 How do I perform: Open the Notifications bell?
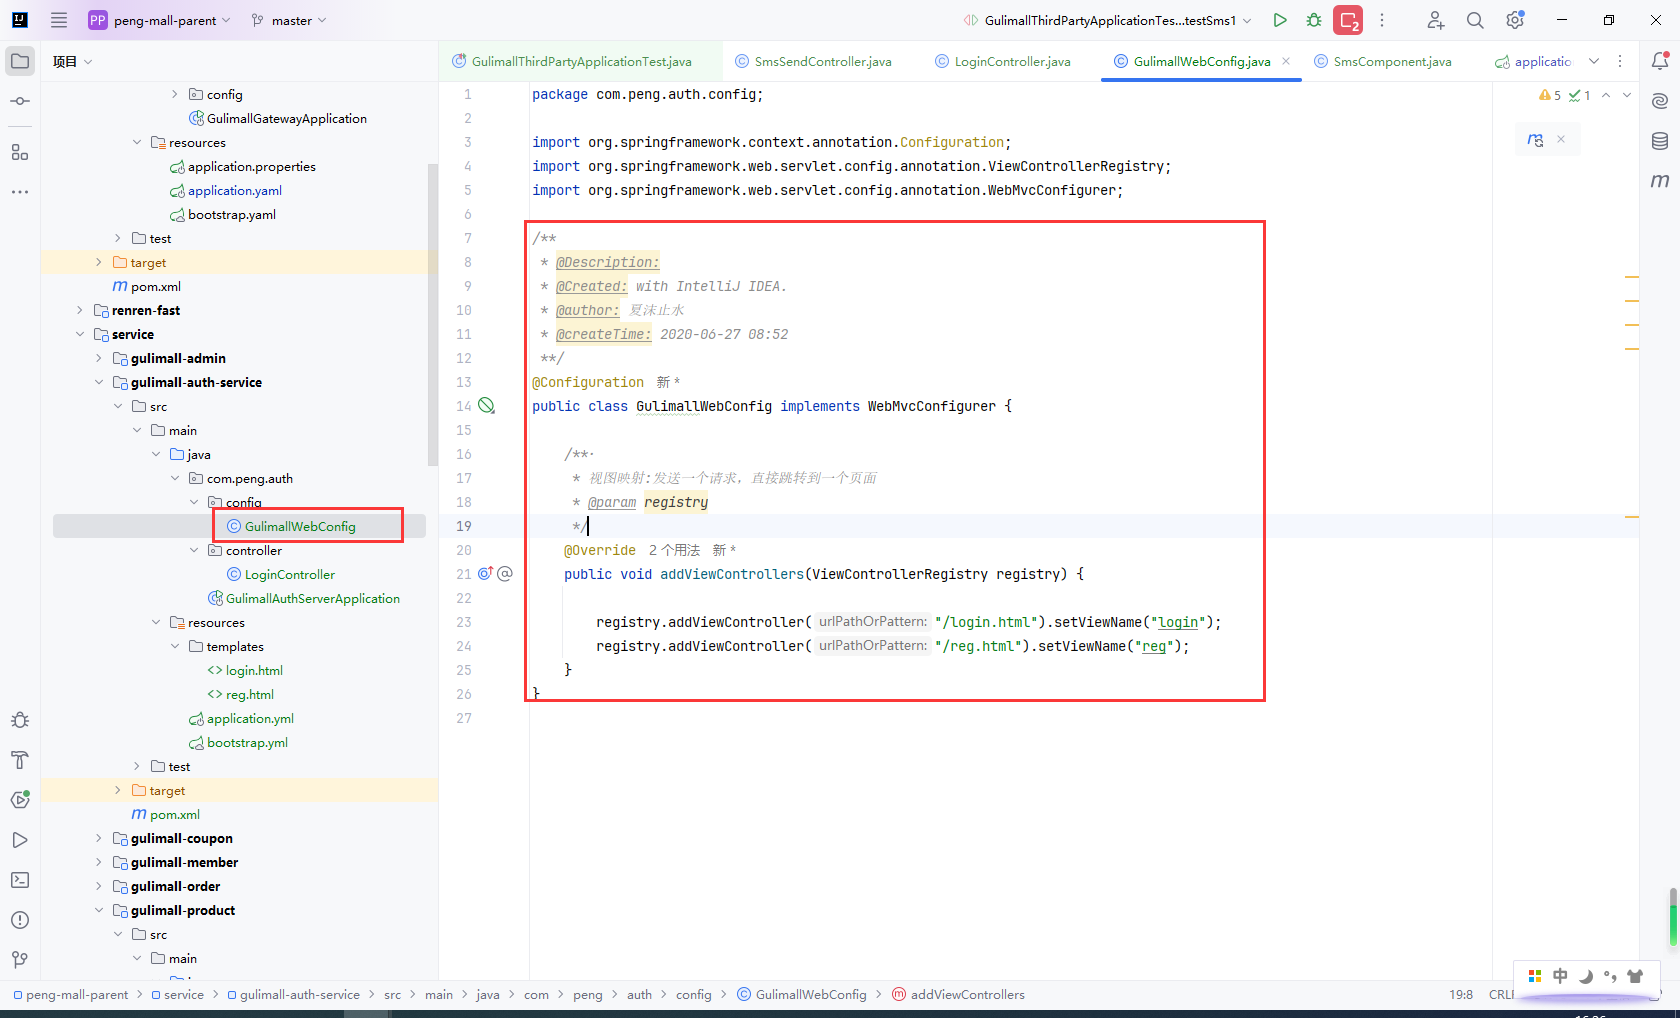point(1660,61)
